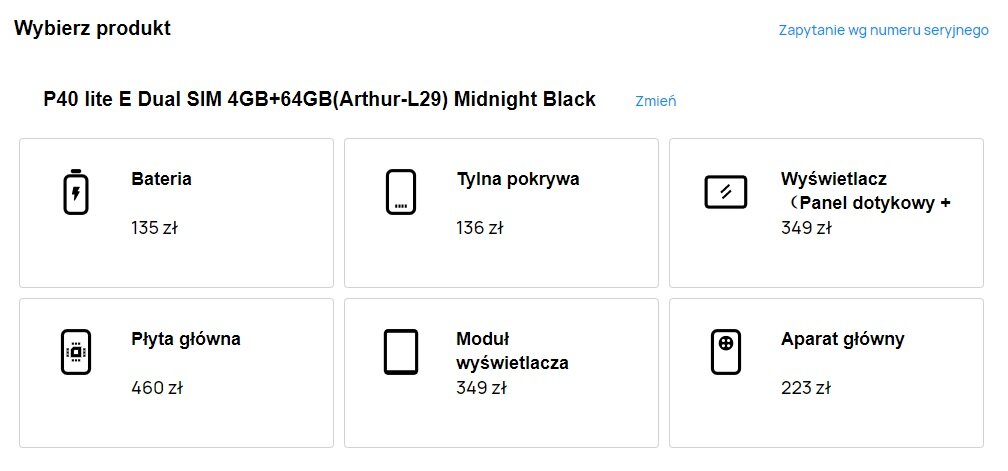Open the serial number query link
This screenshot has width=1008, height=471.
[883, 30]
